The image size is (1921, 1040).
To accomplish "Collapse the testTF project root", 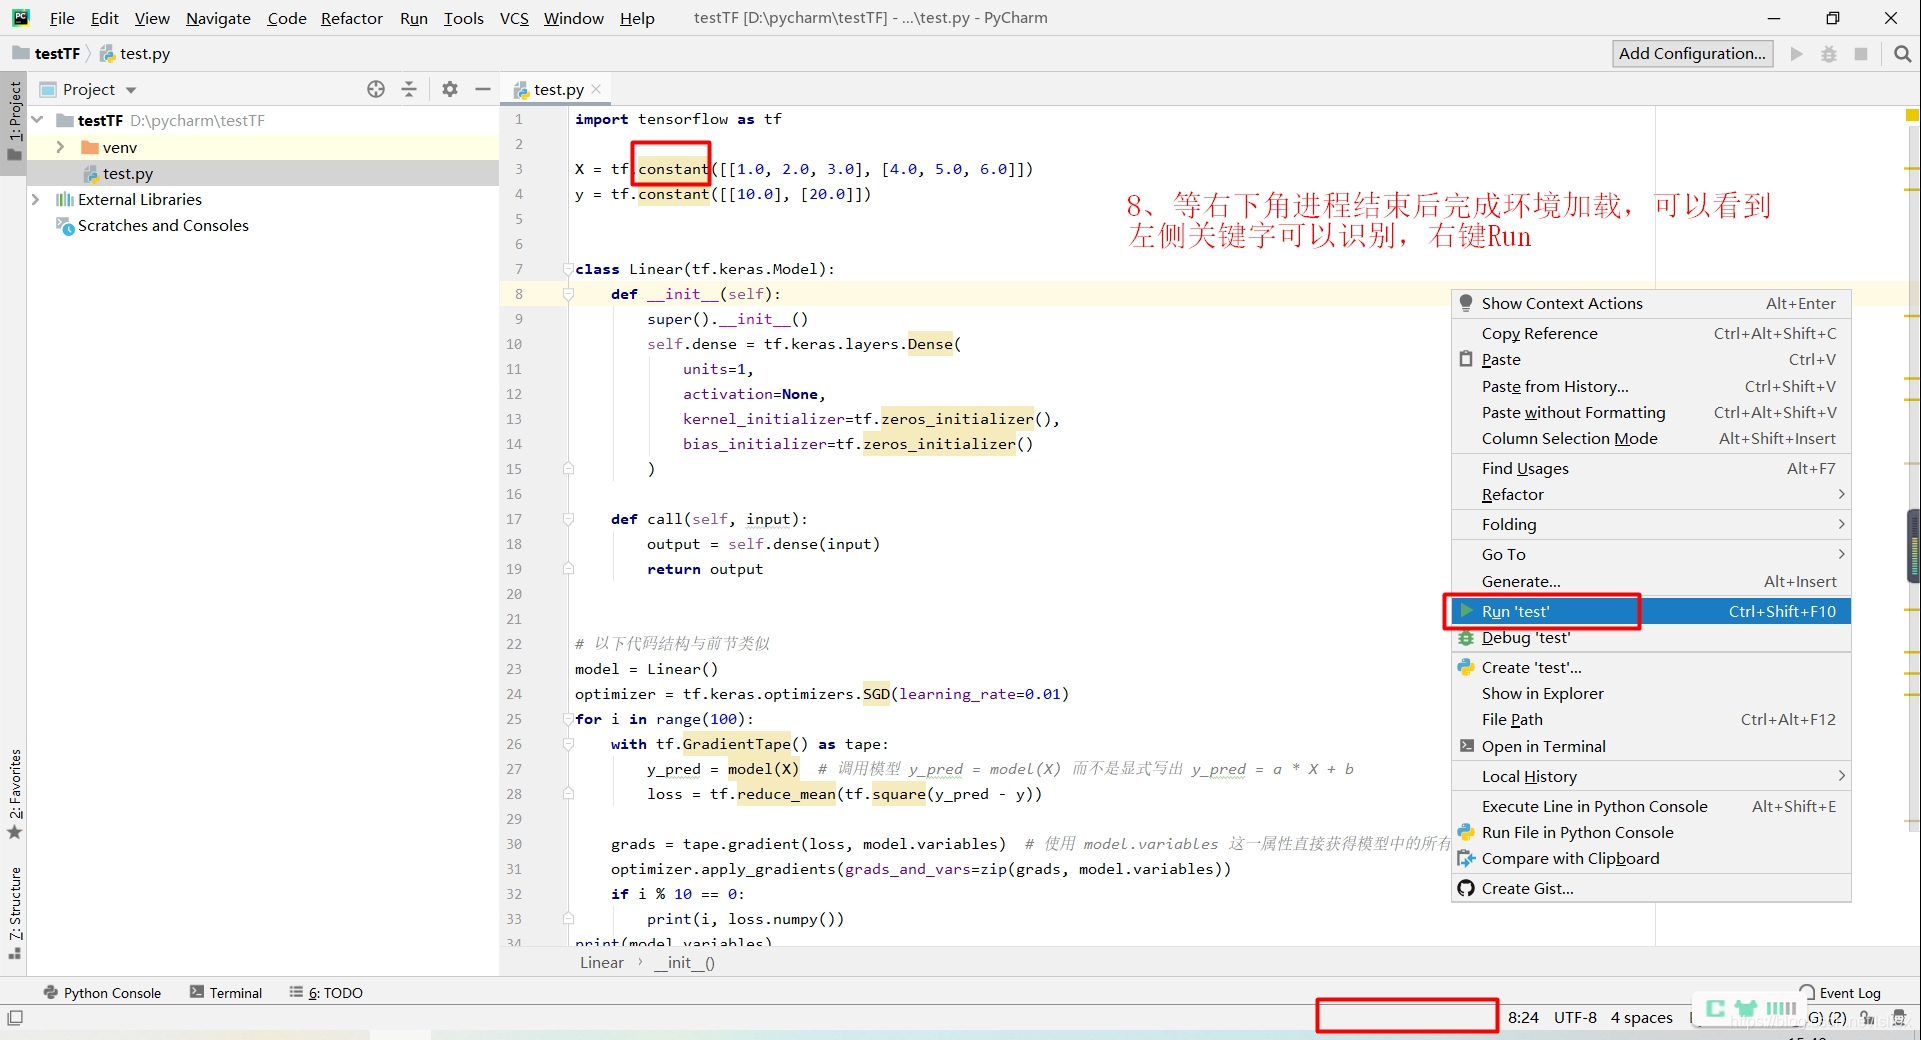I will (37, 120).
